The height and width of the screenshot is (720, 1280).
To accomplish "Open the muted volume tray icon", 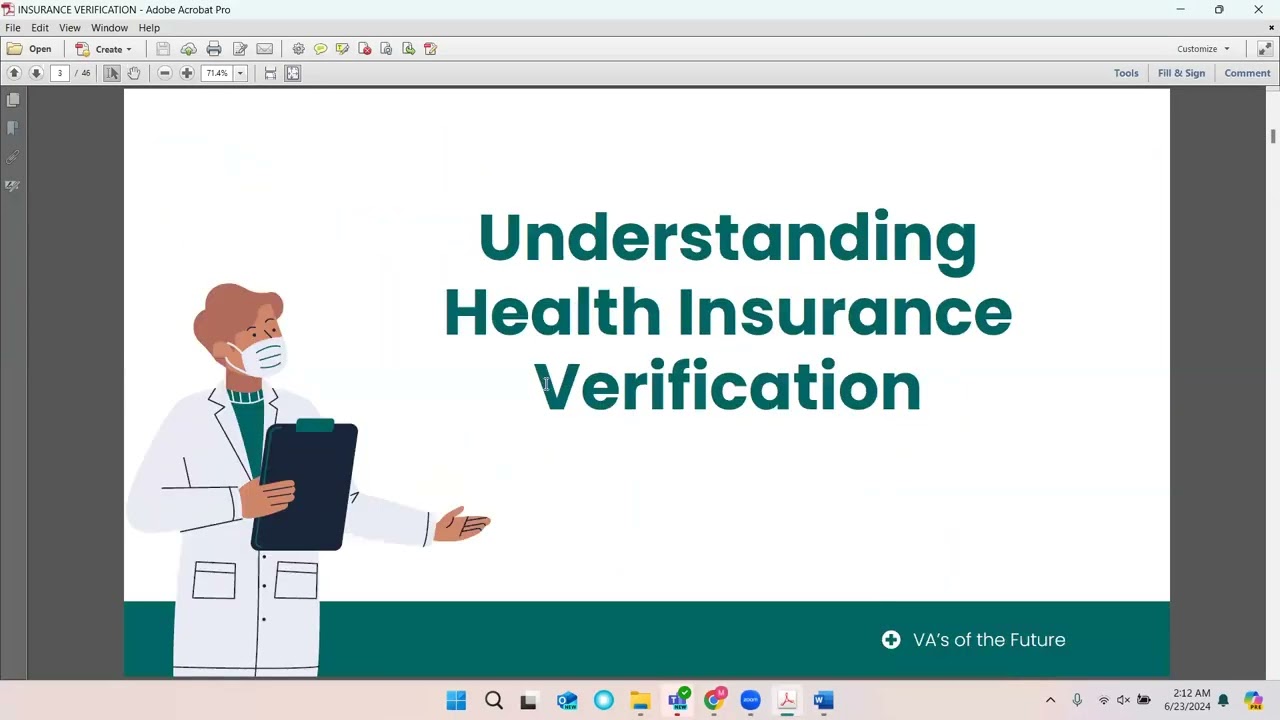I will tap(1123, 700).
